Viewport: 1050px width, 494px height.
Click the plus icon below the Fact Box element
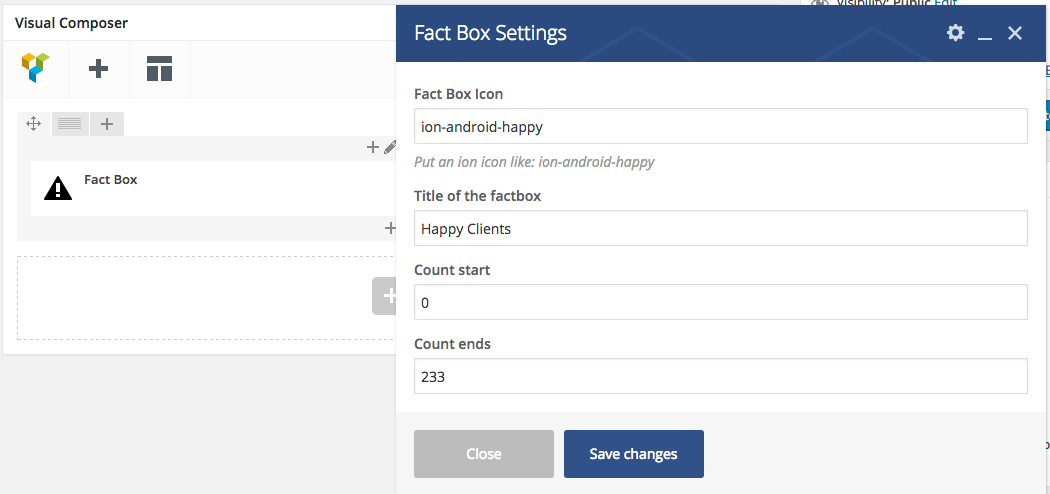tap(390, 228)
